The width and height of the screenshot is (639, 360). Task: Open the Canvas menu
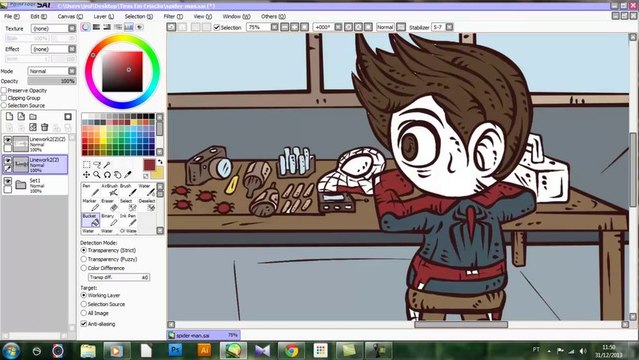(70, 16)
